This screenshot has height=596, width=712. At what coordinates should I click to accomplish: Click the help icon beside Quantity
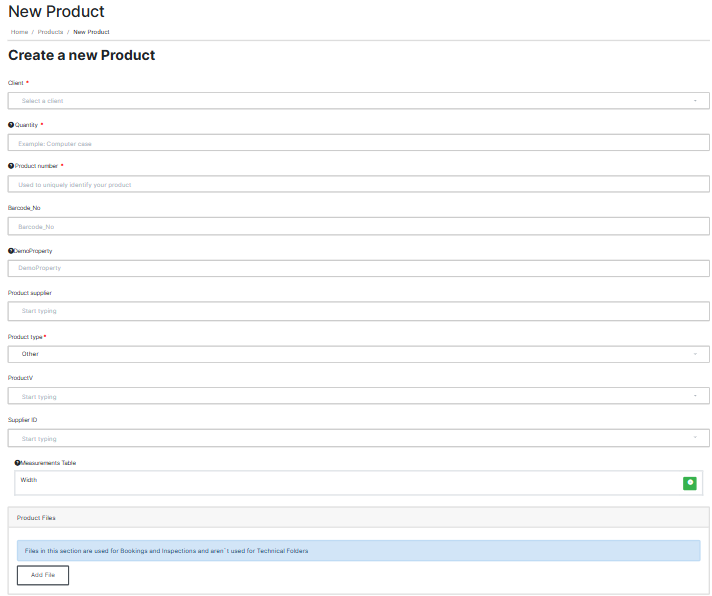coord(11,125)
